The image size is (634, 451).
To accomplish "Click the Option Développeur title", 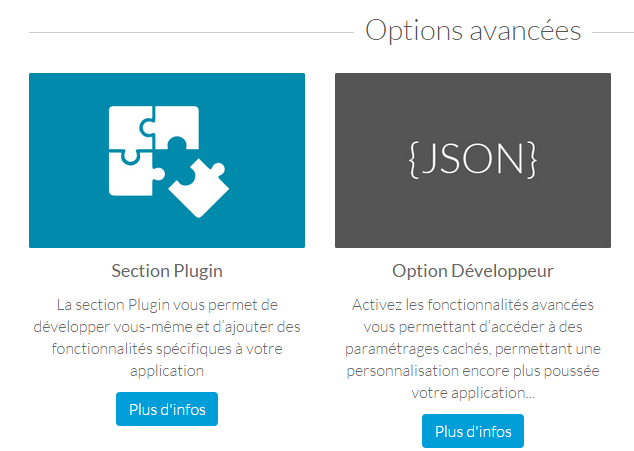I will point(473,271).
